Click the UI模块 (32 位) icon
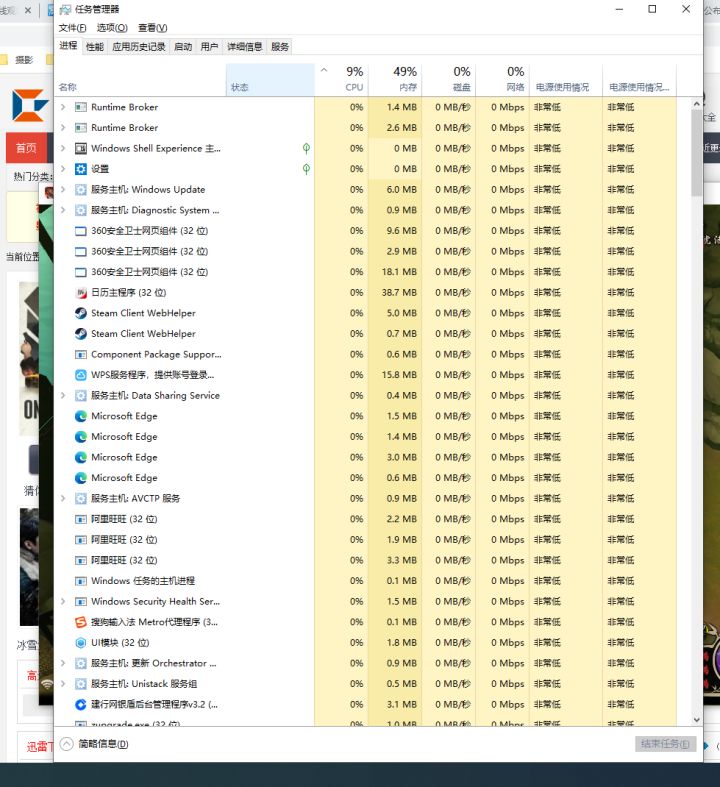 coord(80,643)
